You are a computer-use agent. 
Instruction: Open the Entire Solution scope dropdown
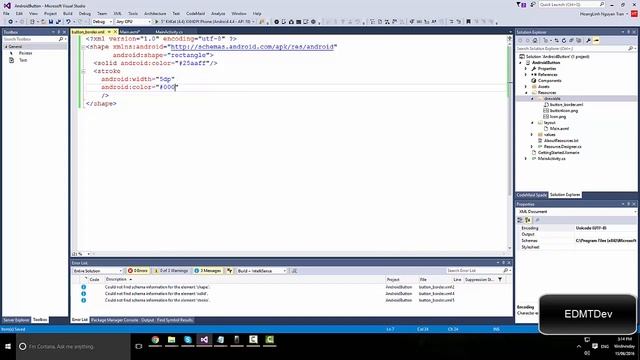98,271
